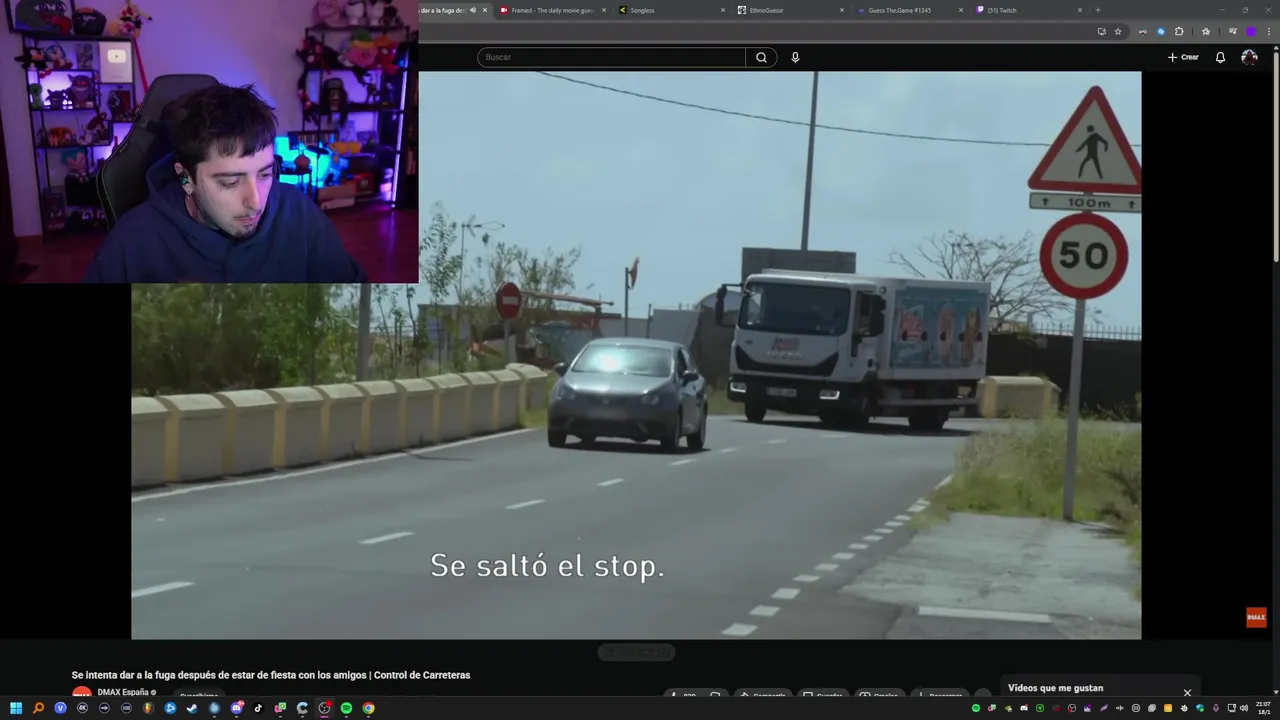Click the YouTube search magnifier button

click(761, 57)
